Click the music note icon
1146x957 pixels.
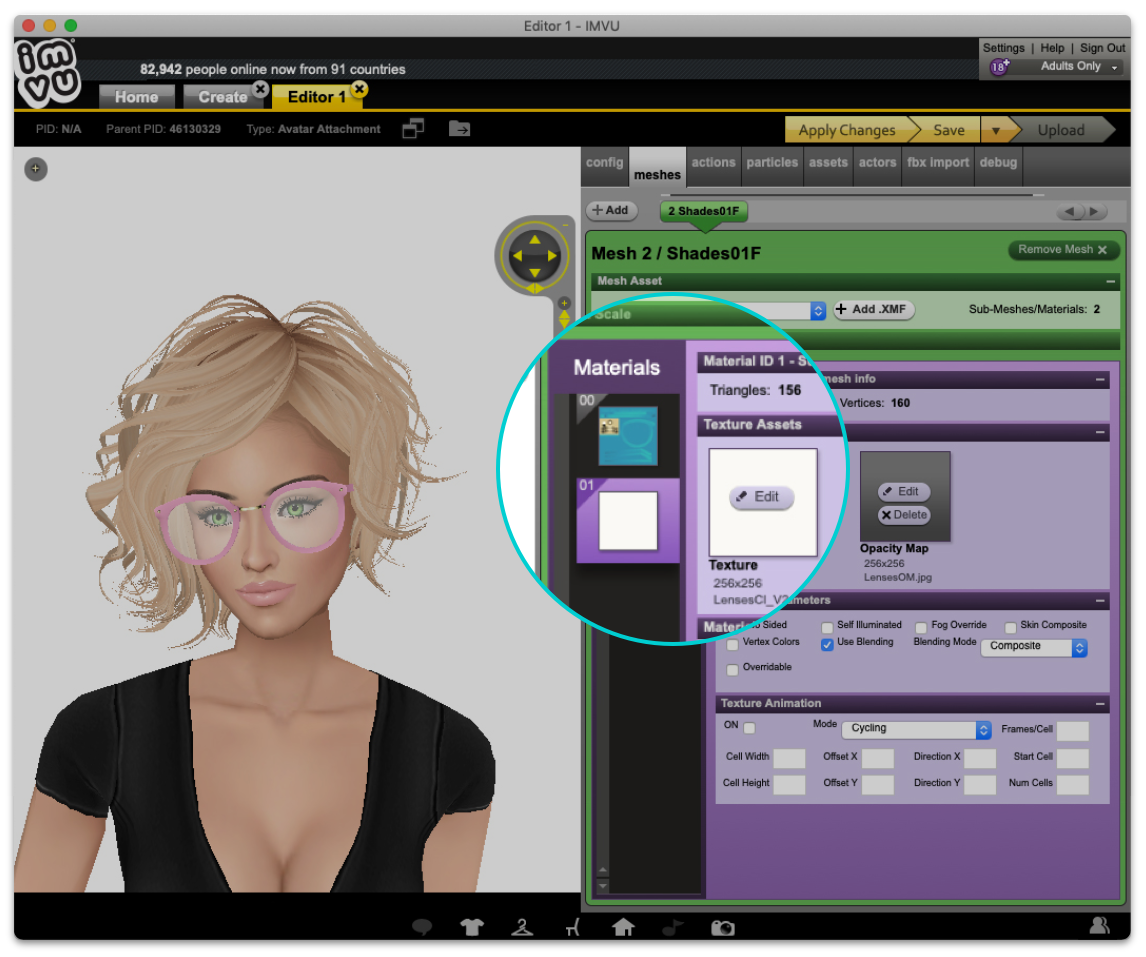point(672,927)
